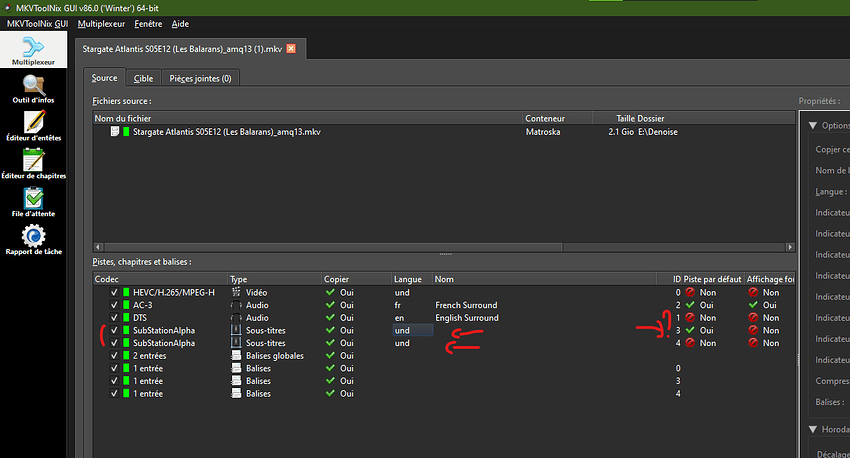Toggle checkbox of 1 entrée with ID 4
The height and width of the screenshot is (458, 850).
[x=114, y=394]
